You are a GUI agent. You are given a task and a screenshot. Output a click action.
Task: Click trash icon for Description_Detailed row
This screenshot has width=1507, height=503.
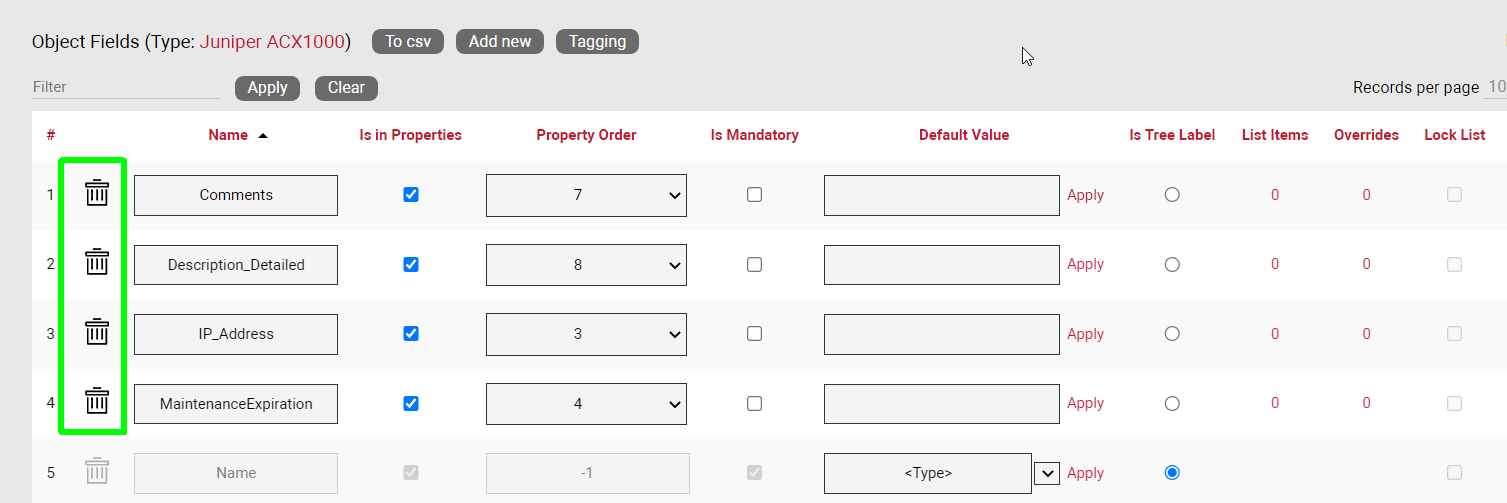pyautogui.click(x=96, y=264)
